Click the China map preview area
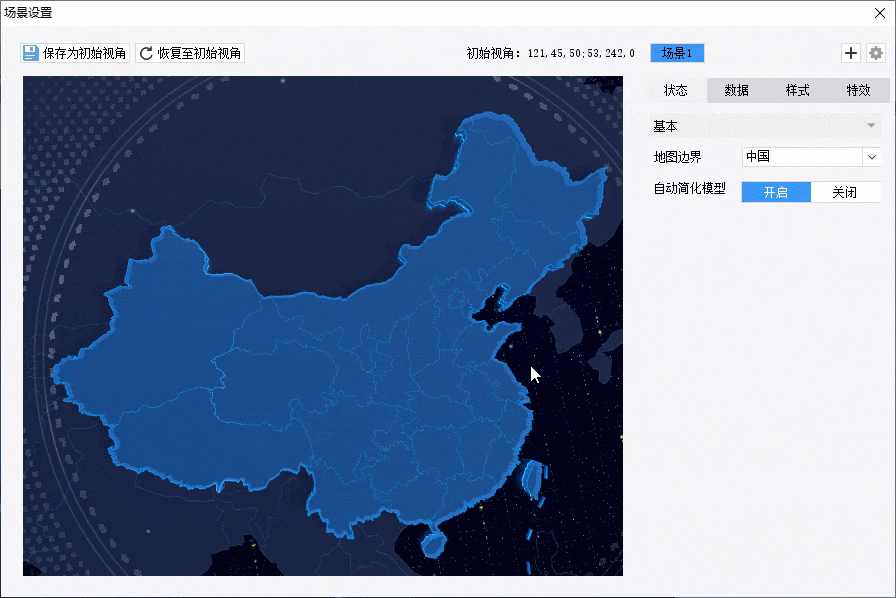Image resolution: width=896 pixels, height=598 pixels. pyautogui.click(x=323, y=326)
